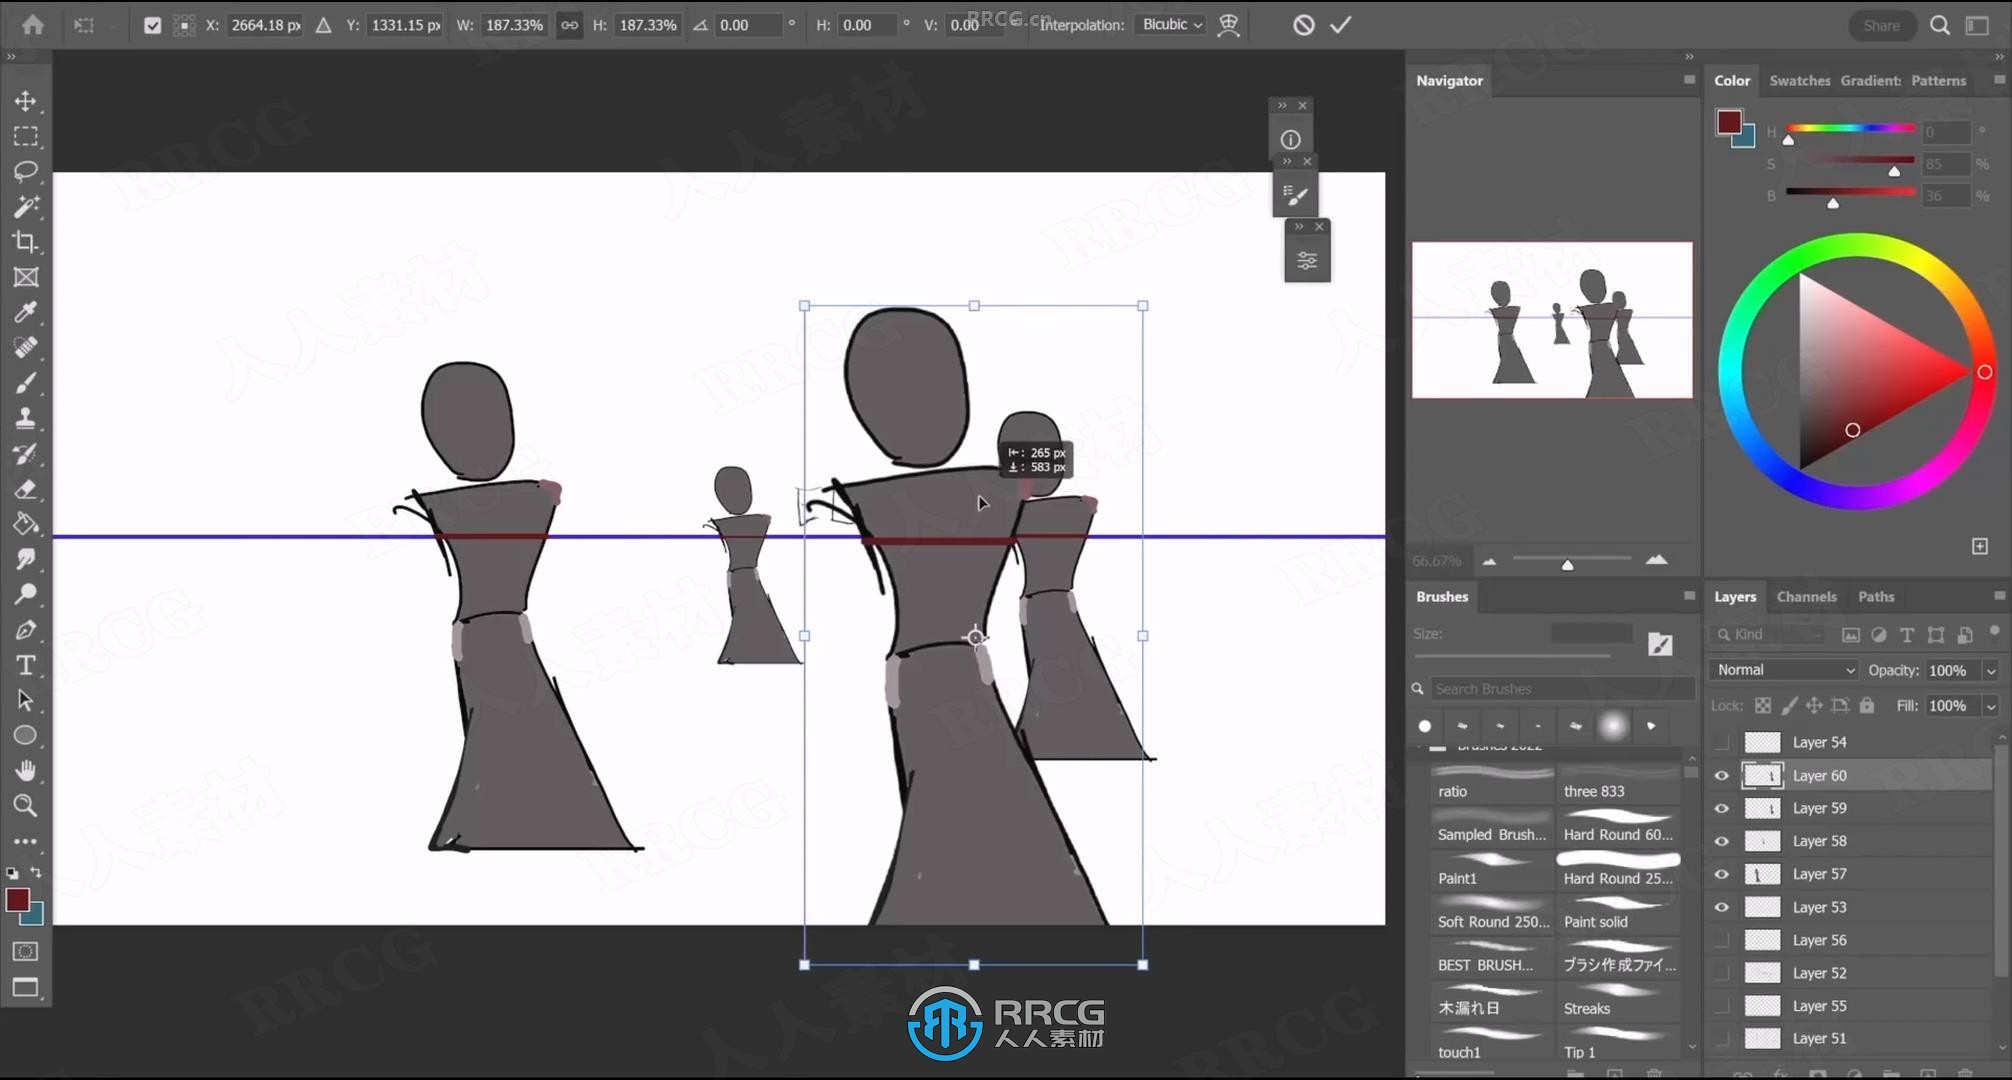
Task: Select the Hard Round 60 brush preset
Action: click(1618, 826)
